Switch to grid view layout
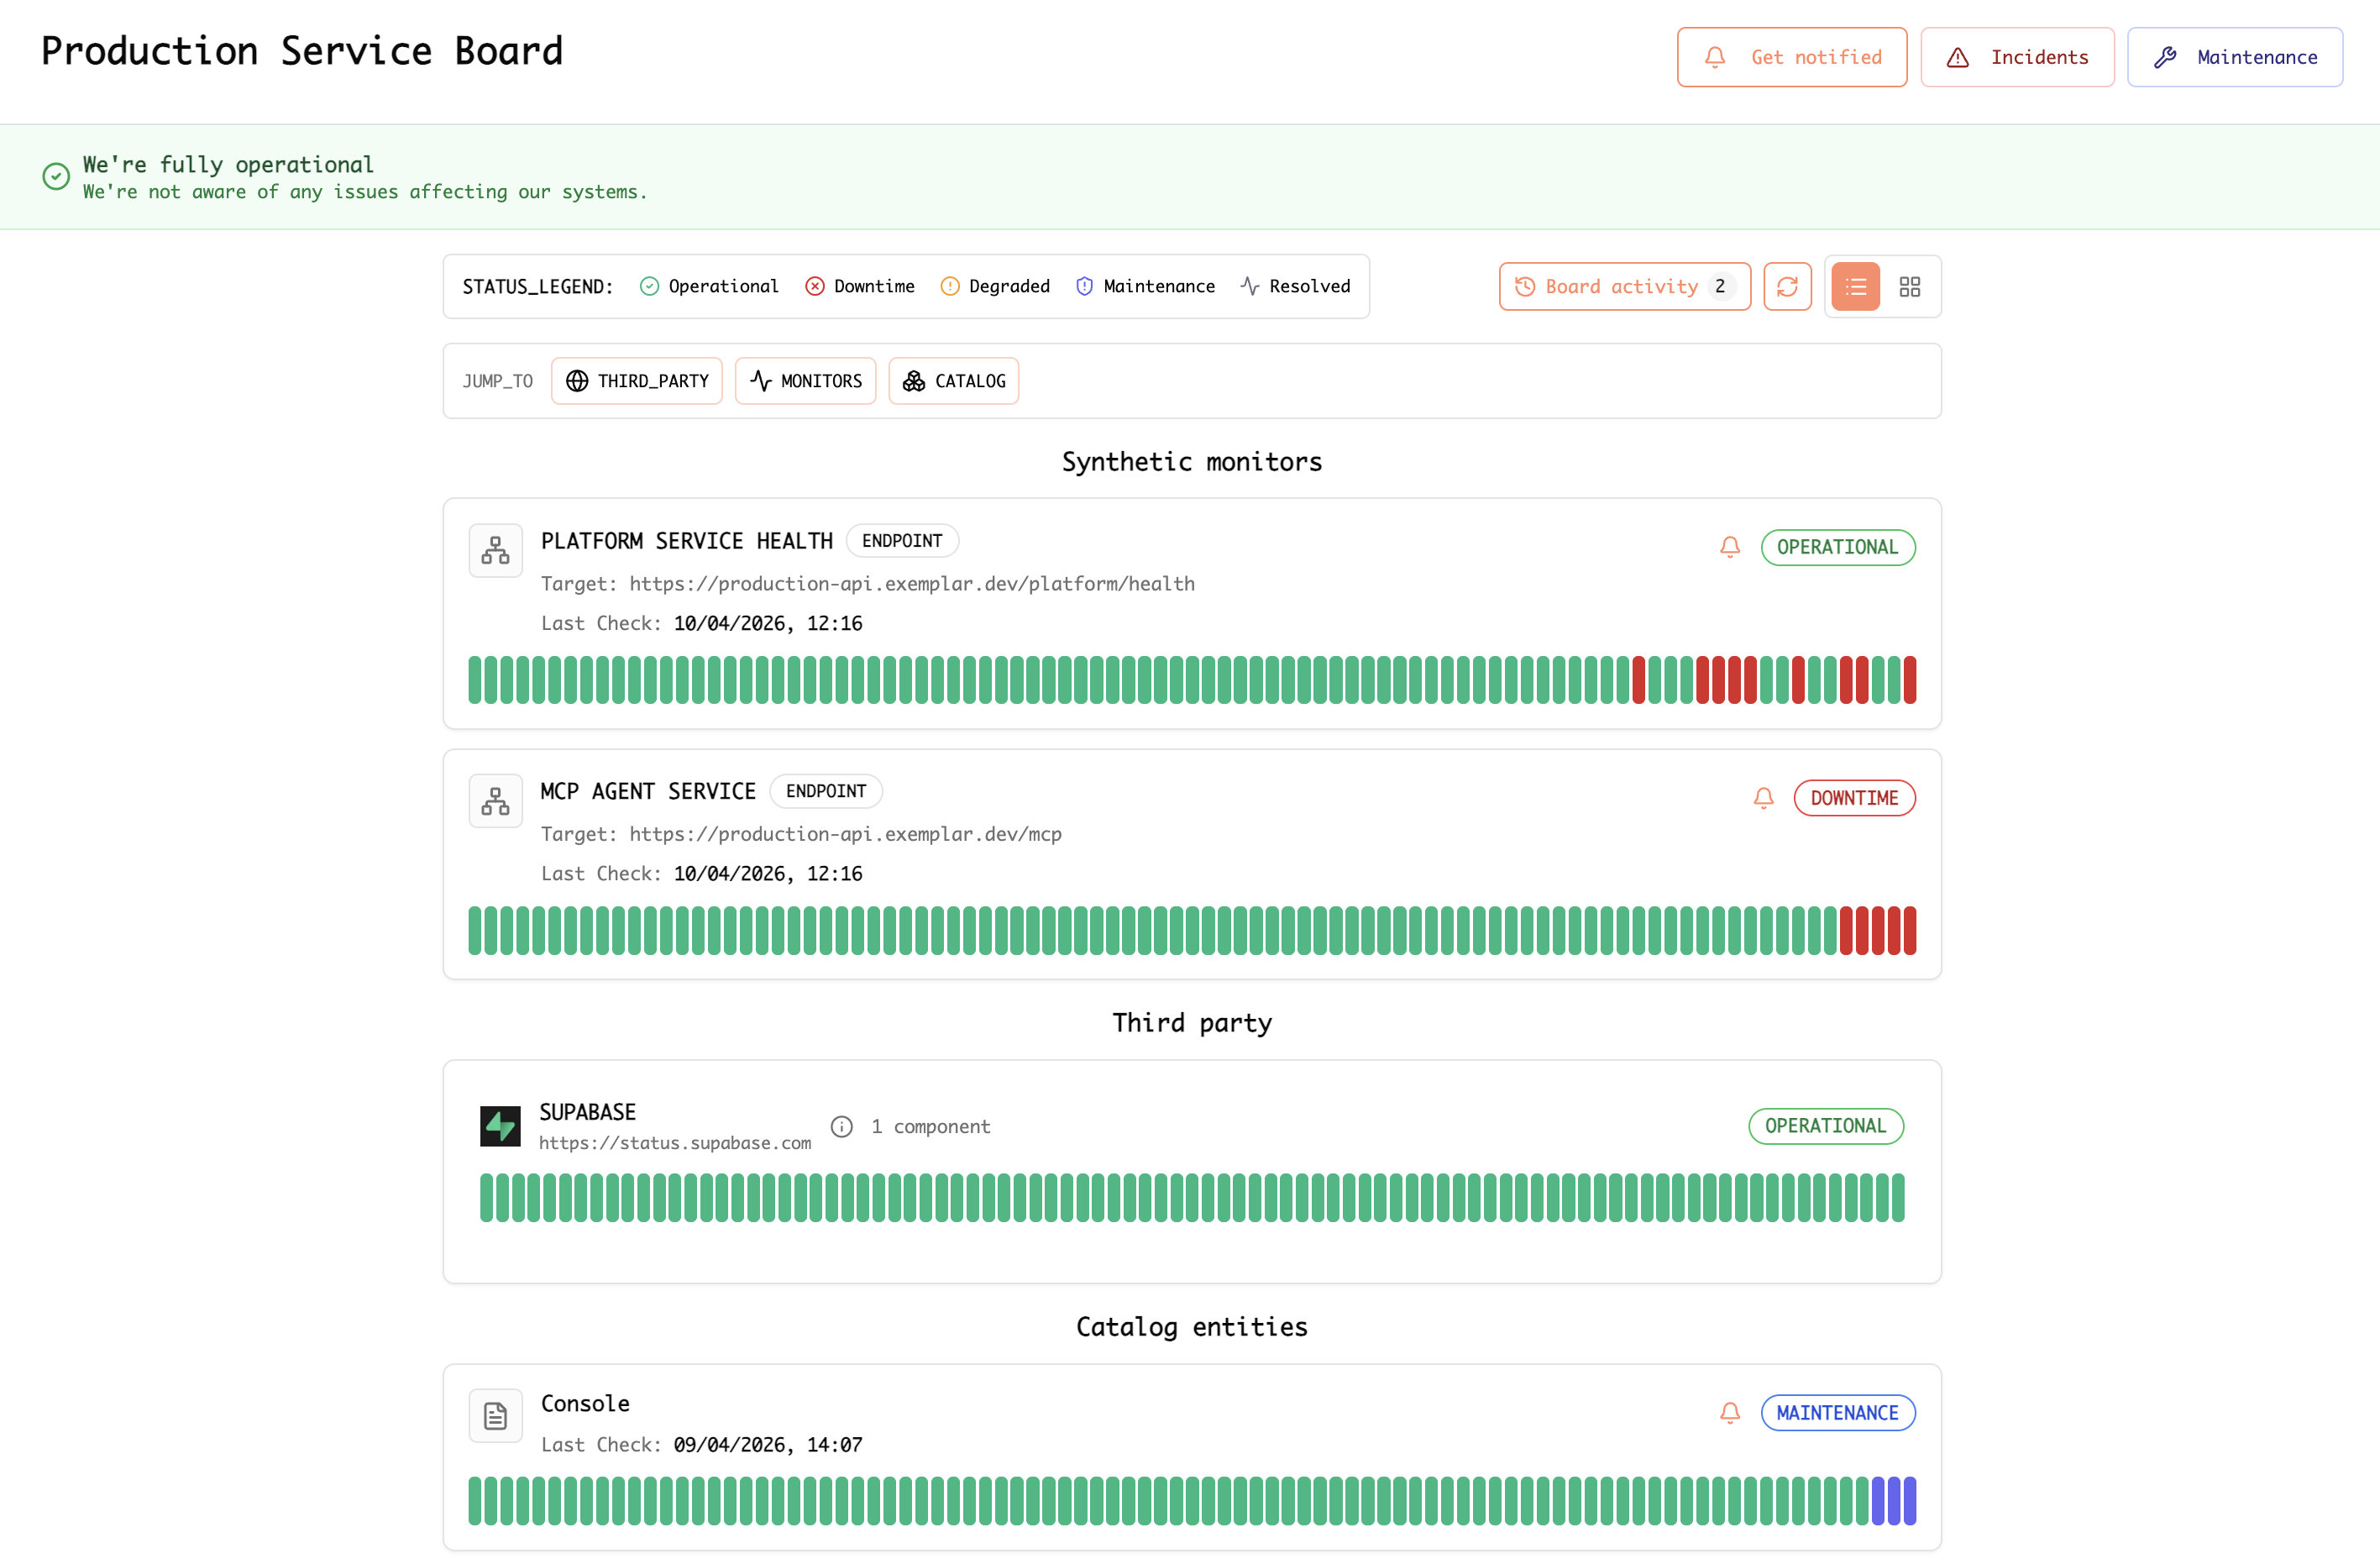The height and width of the screenshot is (1564, 2380). [1909, 287]
